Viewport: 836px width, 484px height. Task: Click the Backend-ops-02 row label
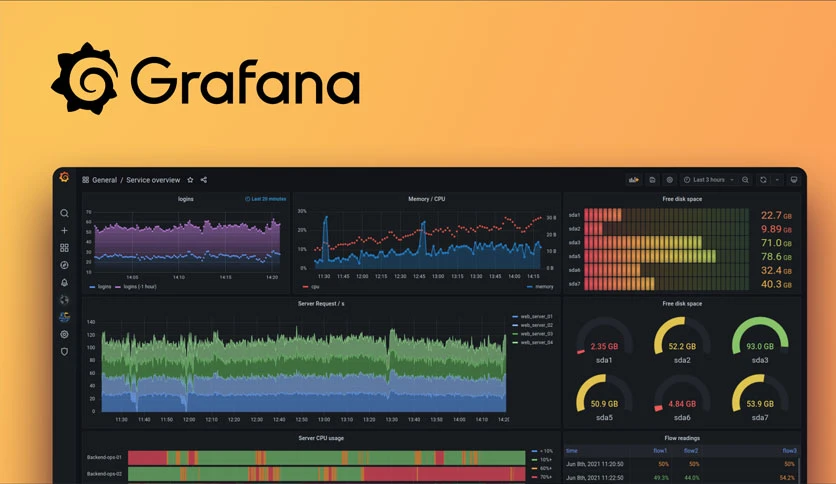click(104, 474)
